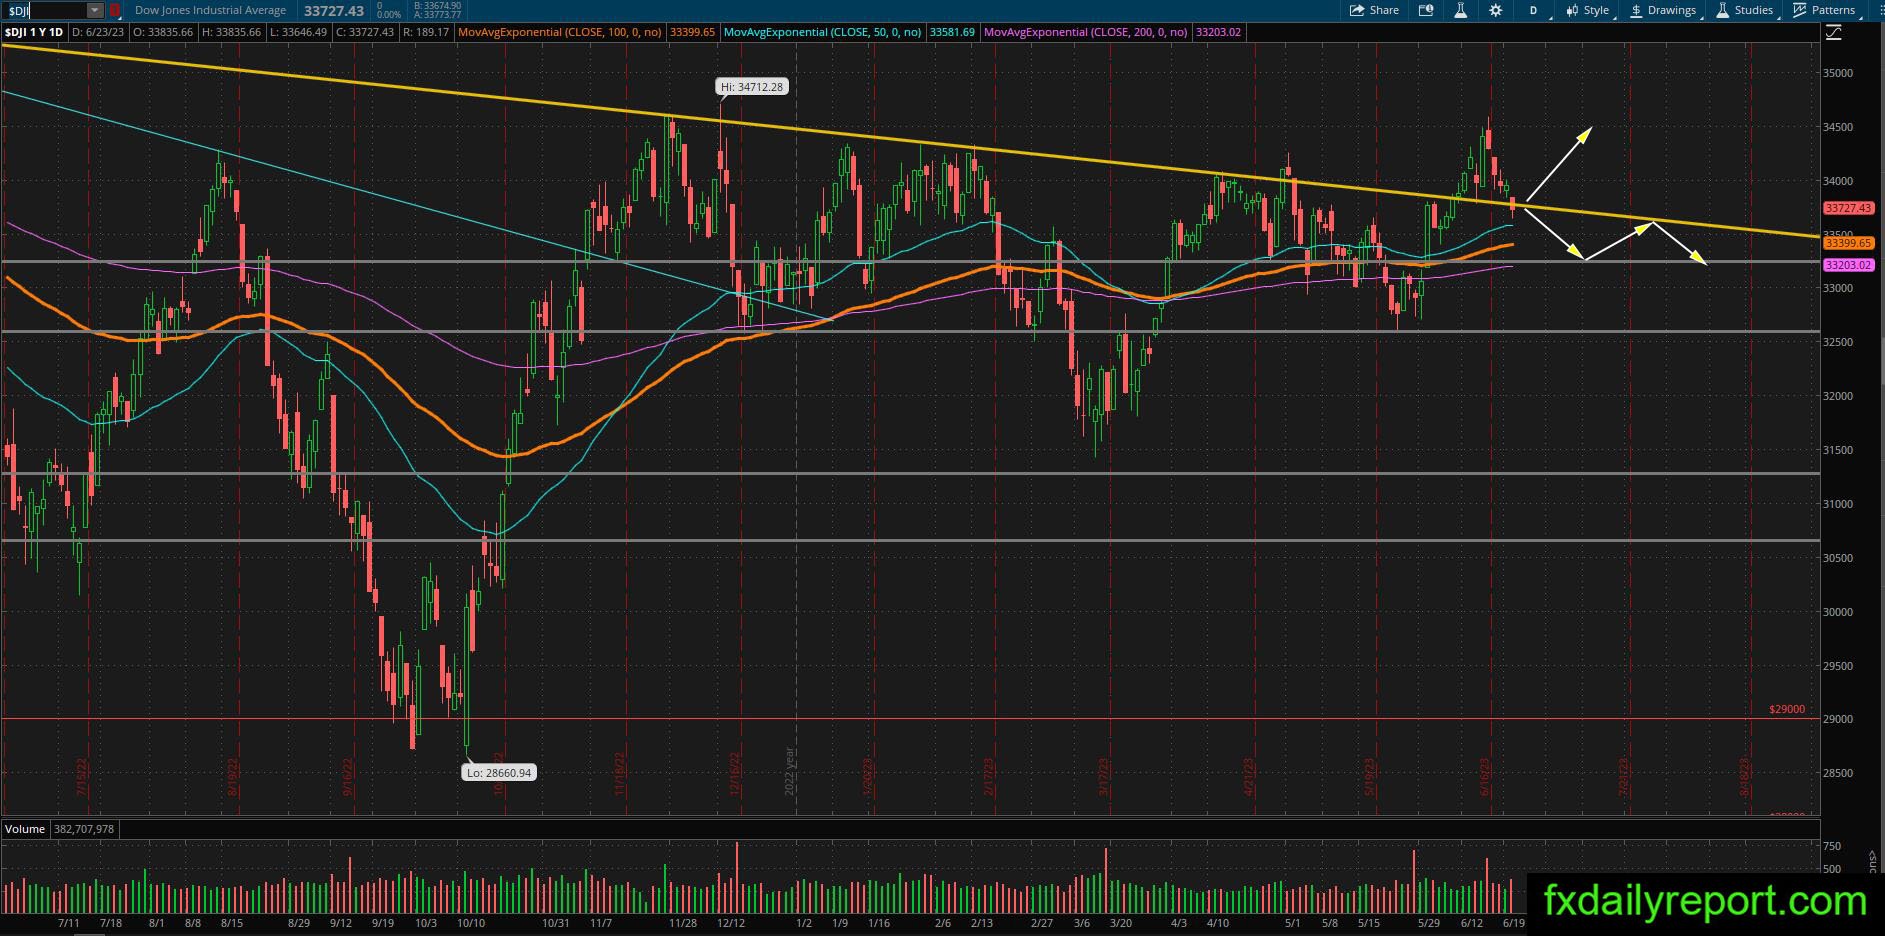
Task: Click the Lo: 28660.94 price bubble
Action: pyautogui.click(x=498, y=772)
